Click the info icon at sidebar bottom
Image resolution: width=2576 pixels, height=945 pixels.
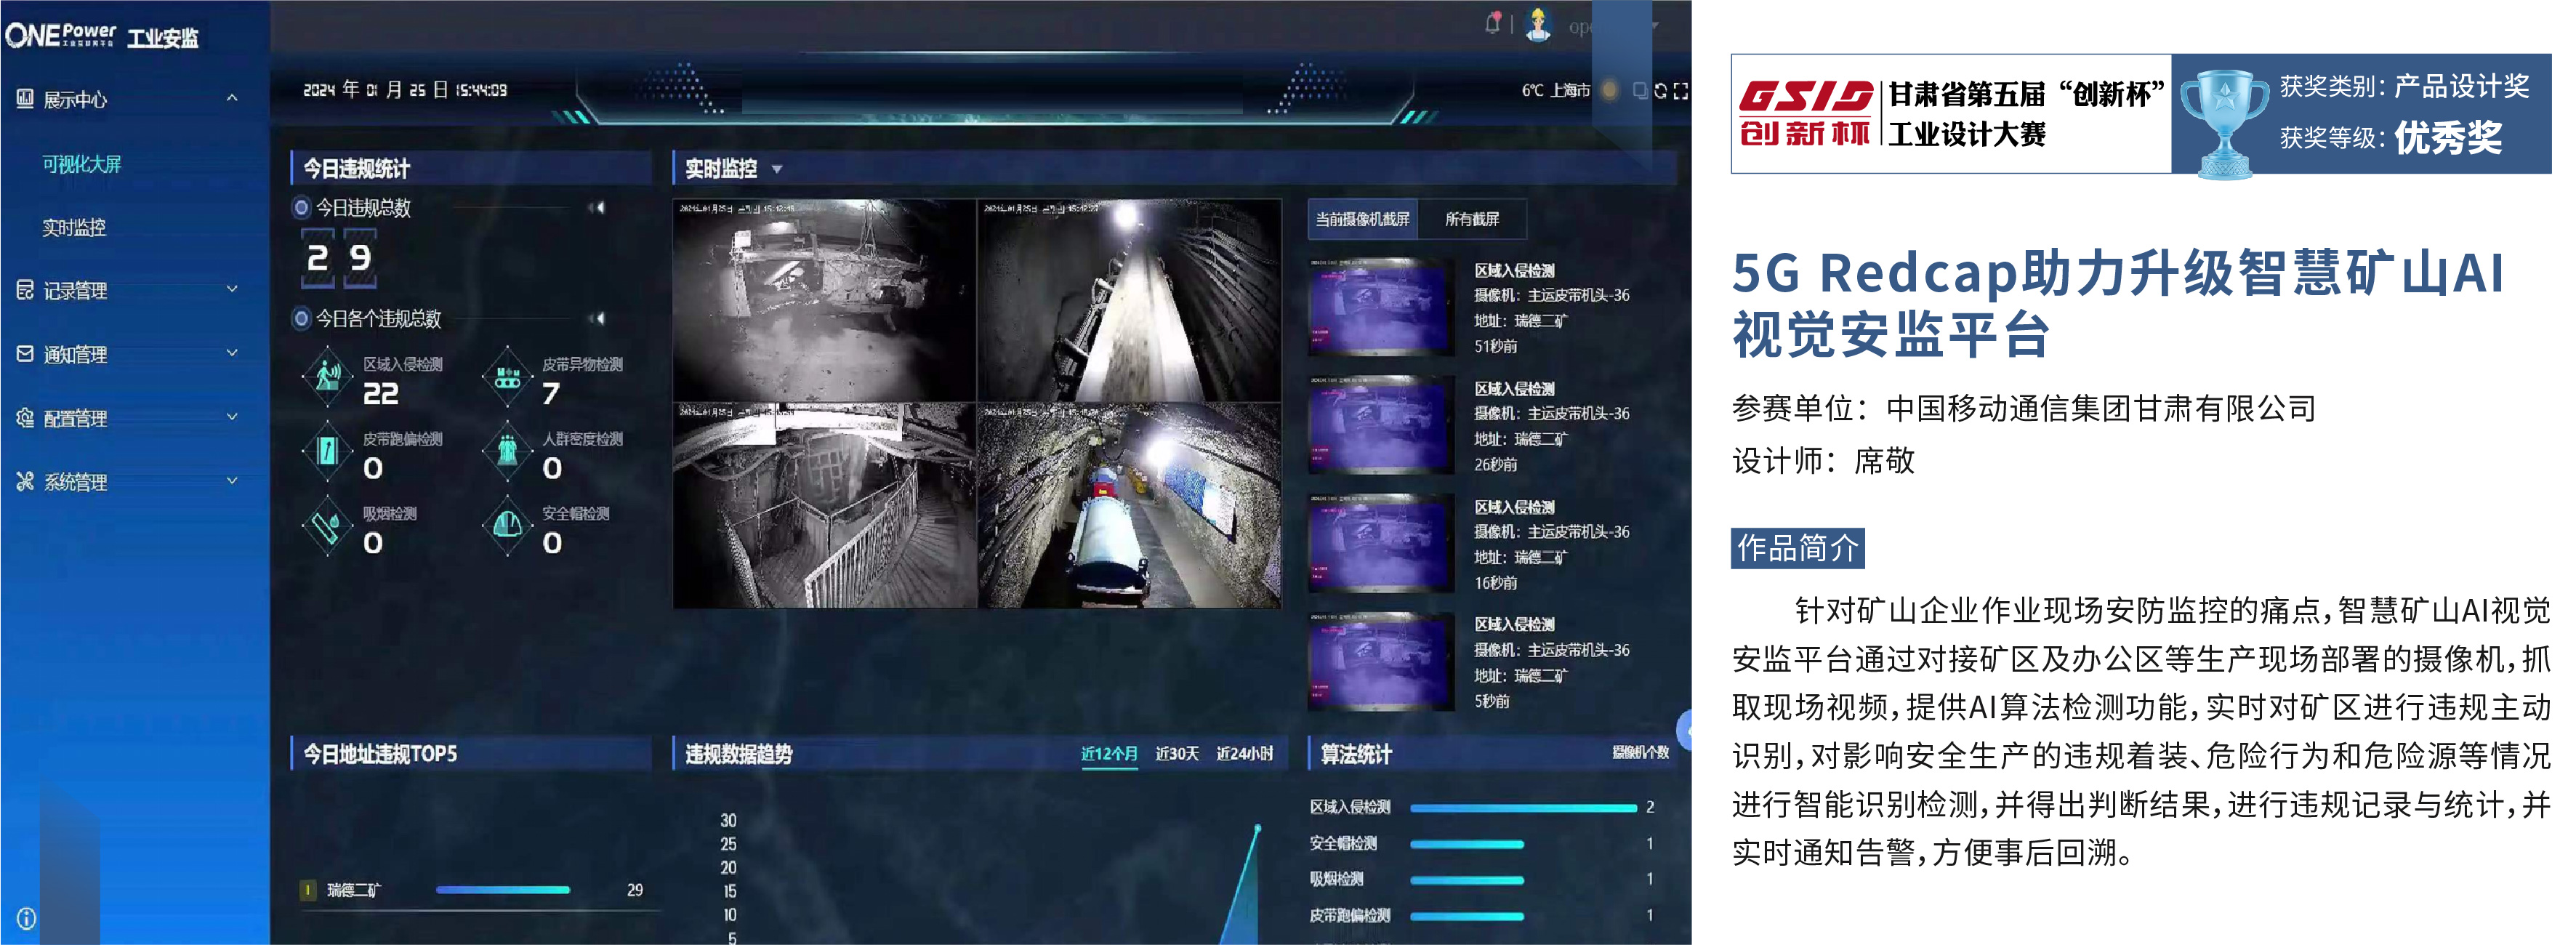[26, 918]
